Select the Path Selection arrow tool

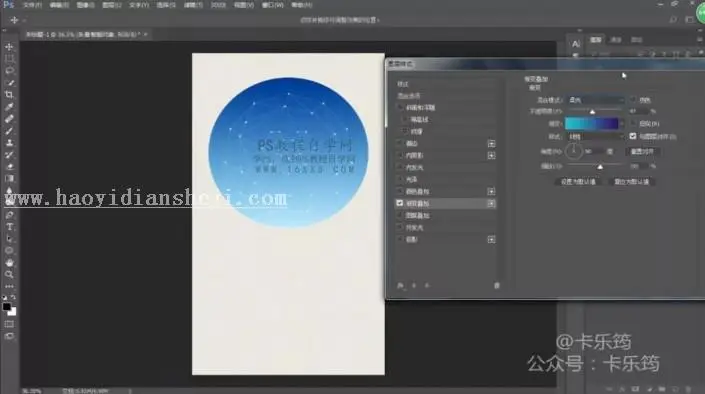click(9, 239)
